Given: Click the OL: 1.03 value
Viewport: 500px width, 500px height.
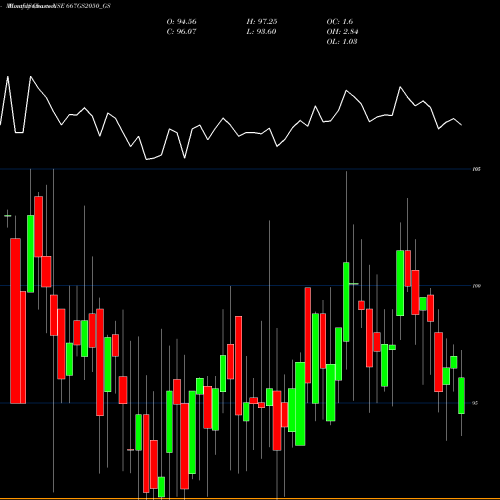Looking at the screenshot, I should pos(342,42).
